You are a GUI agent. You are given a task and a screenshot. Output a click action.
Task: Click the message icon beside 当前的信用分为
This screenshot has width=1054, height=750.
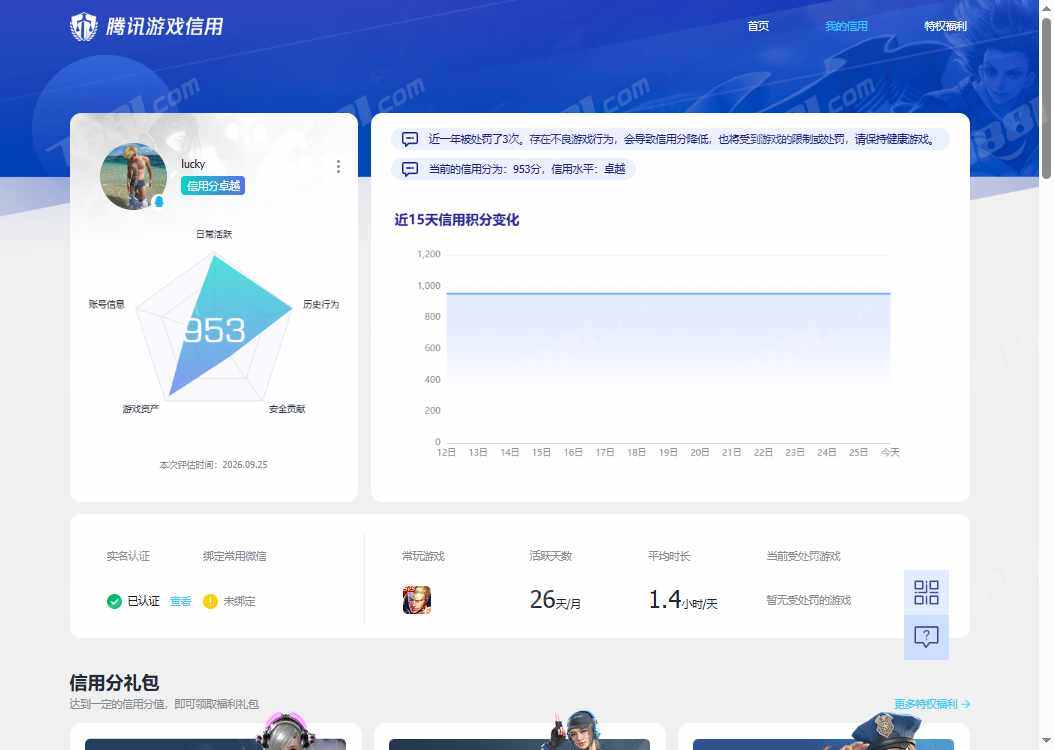click(x=409, y=169)
